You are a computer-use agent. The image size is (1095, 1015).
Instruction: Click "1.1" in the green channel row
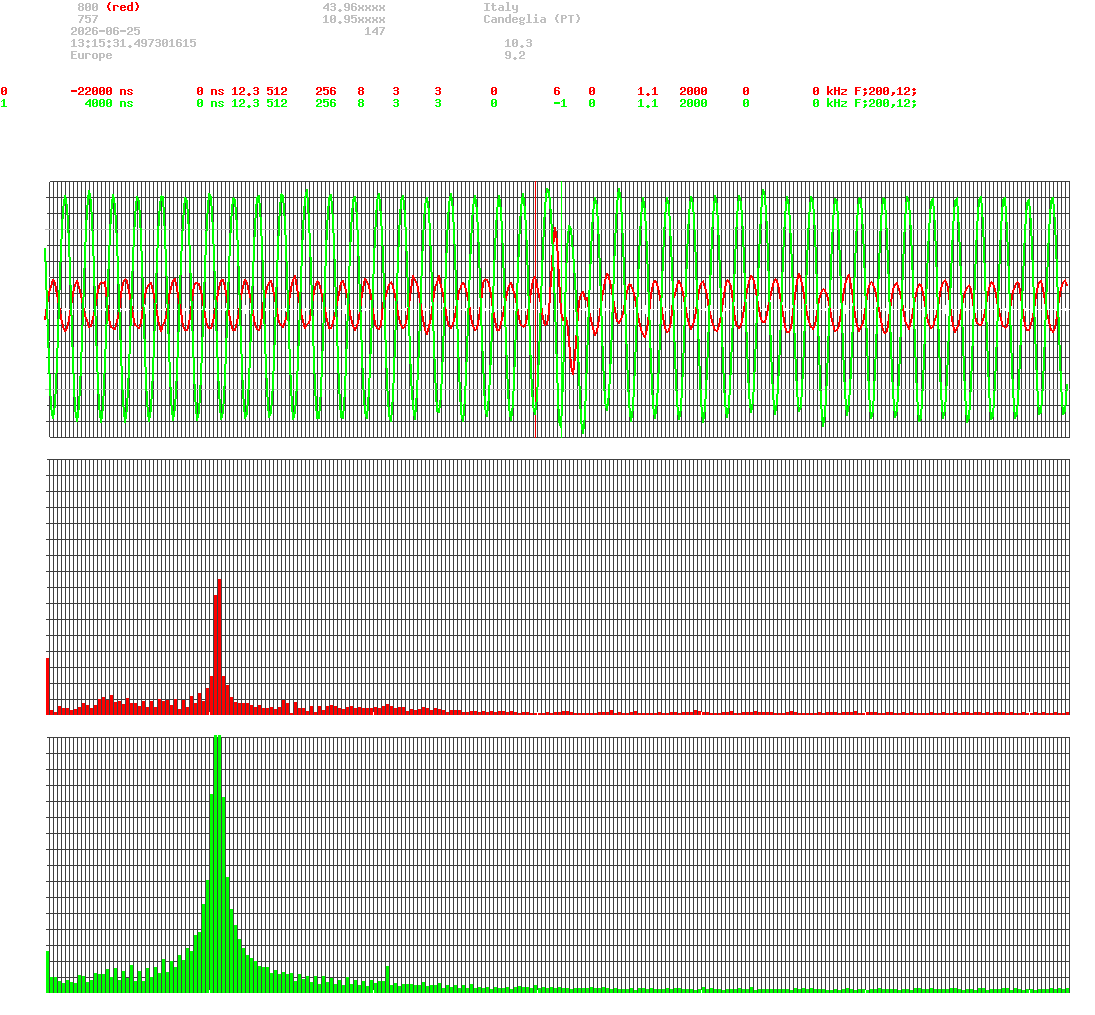(647, 103)
